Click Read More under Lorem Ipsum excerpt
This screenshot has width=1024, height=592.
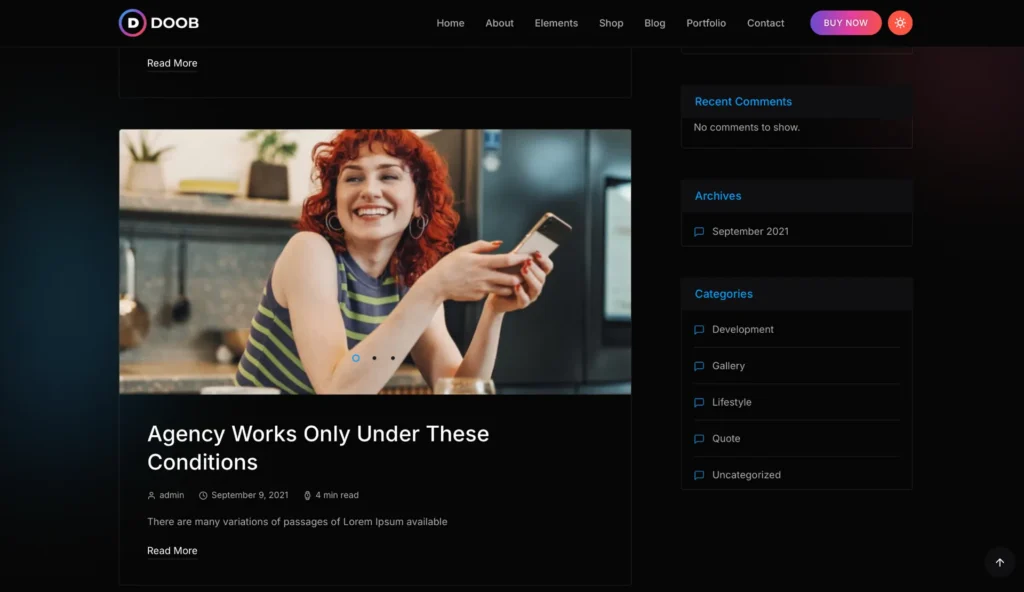[x=172, y=551]
